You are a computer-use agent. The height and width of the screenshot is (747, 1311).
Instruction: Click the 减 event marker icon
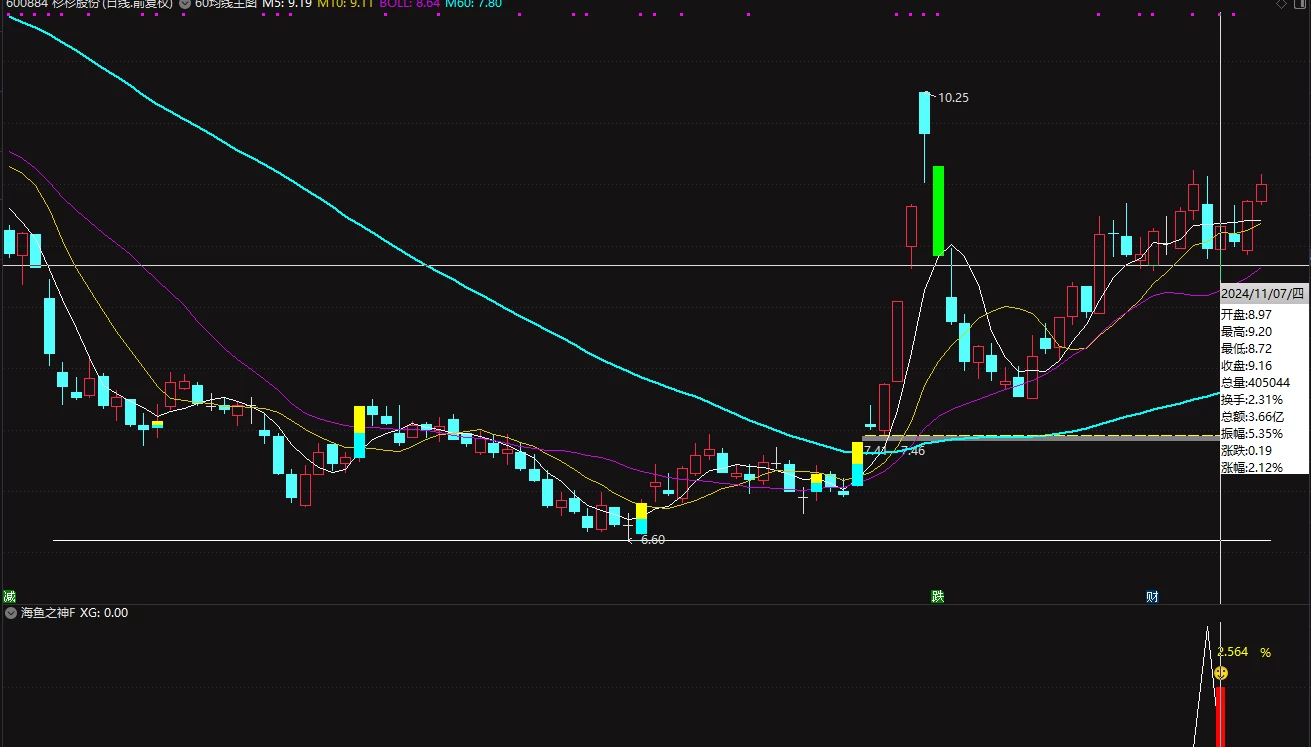[9, 596]
